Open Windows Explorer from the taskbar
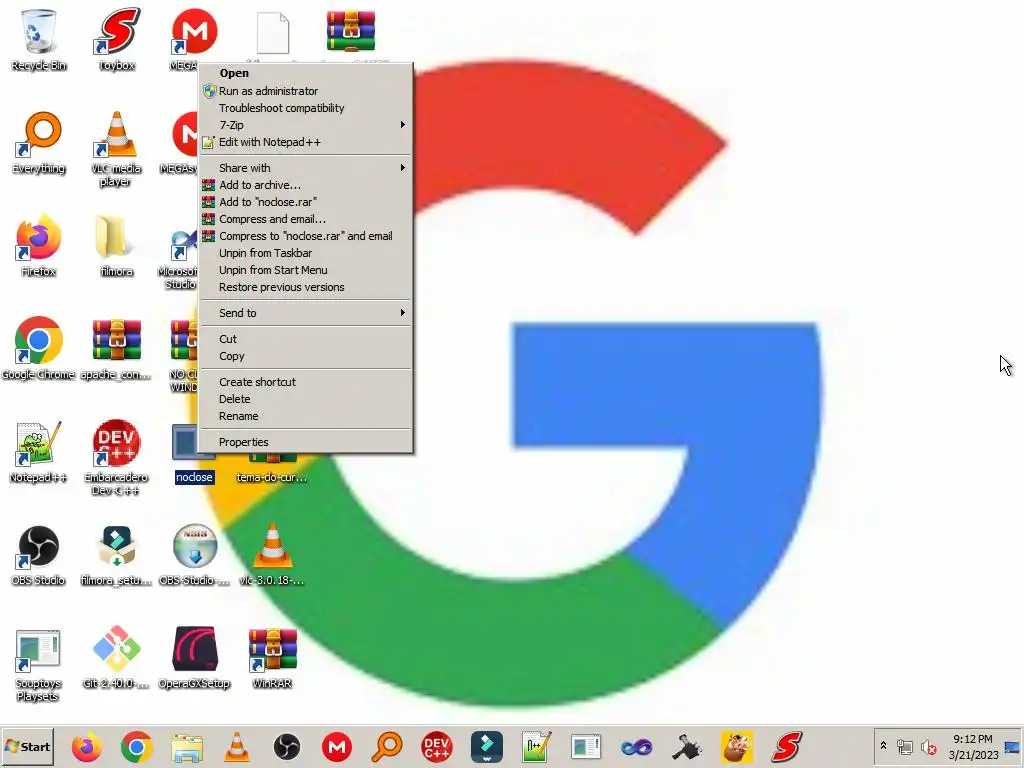Screen dimensions: 1024x768 [x=187, y=746]
